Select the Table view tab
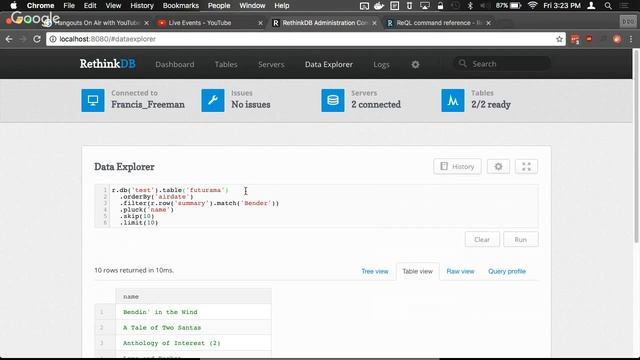The width and height of the screenshot is (640, 360). [x=417, y=271]
